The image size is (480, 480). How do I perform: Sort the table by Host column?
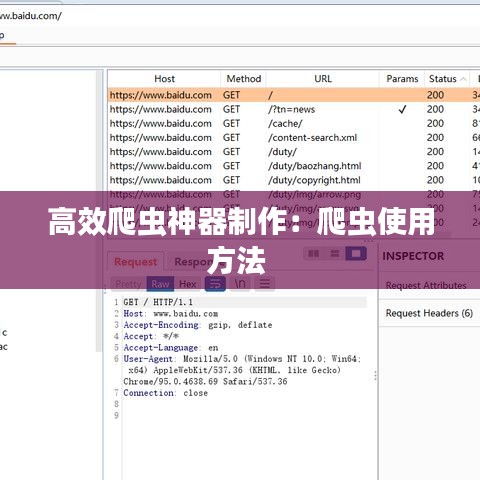[164, 79]
